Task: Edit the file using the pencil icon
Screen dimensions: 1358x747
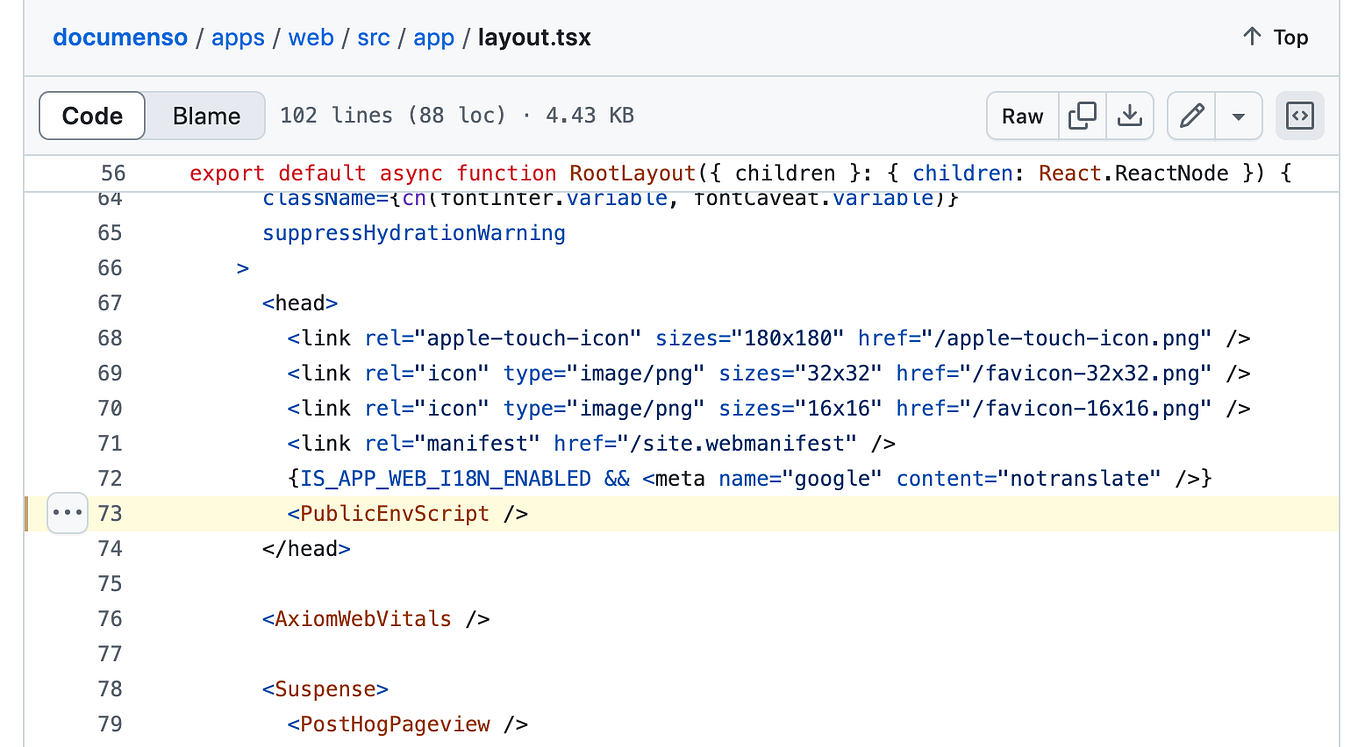Action: pyautogui.click(x=1190, y=115)
